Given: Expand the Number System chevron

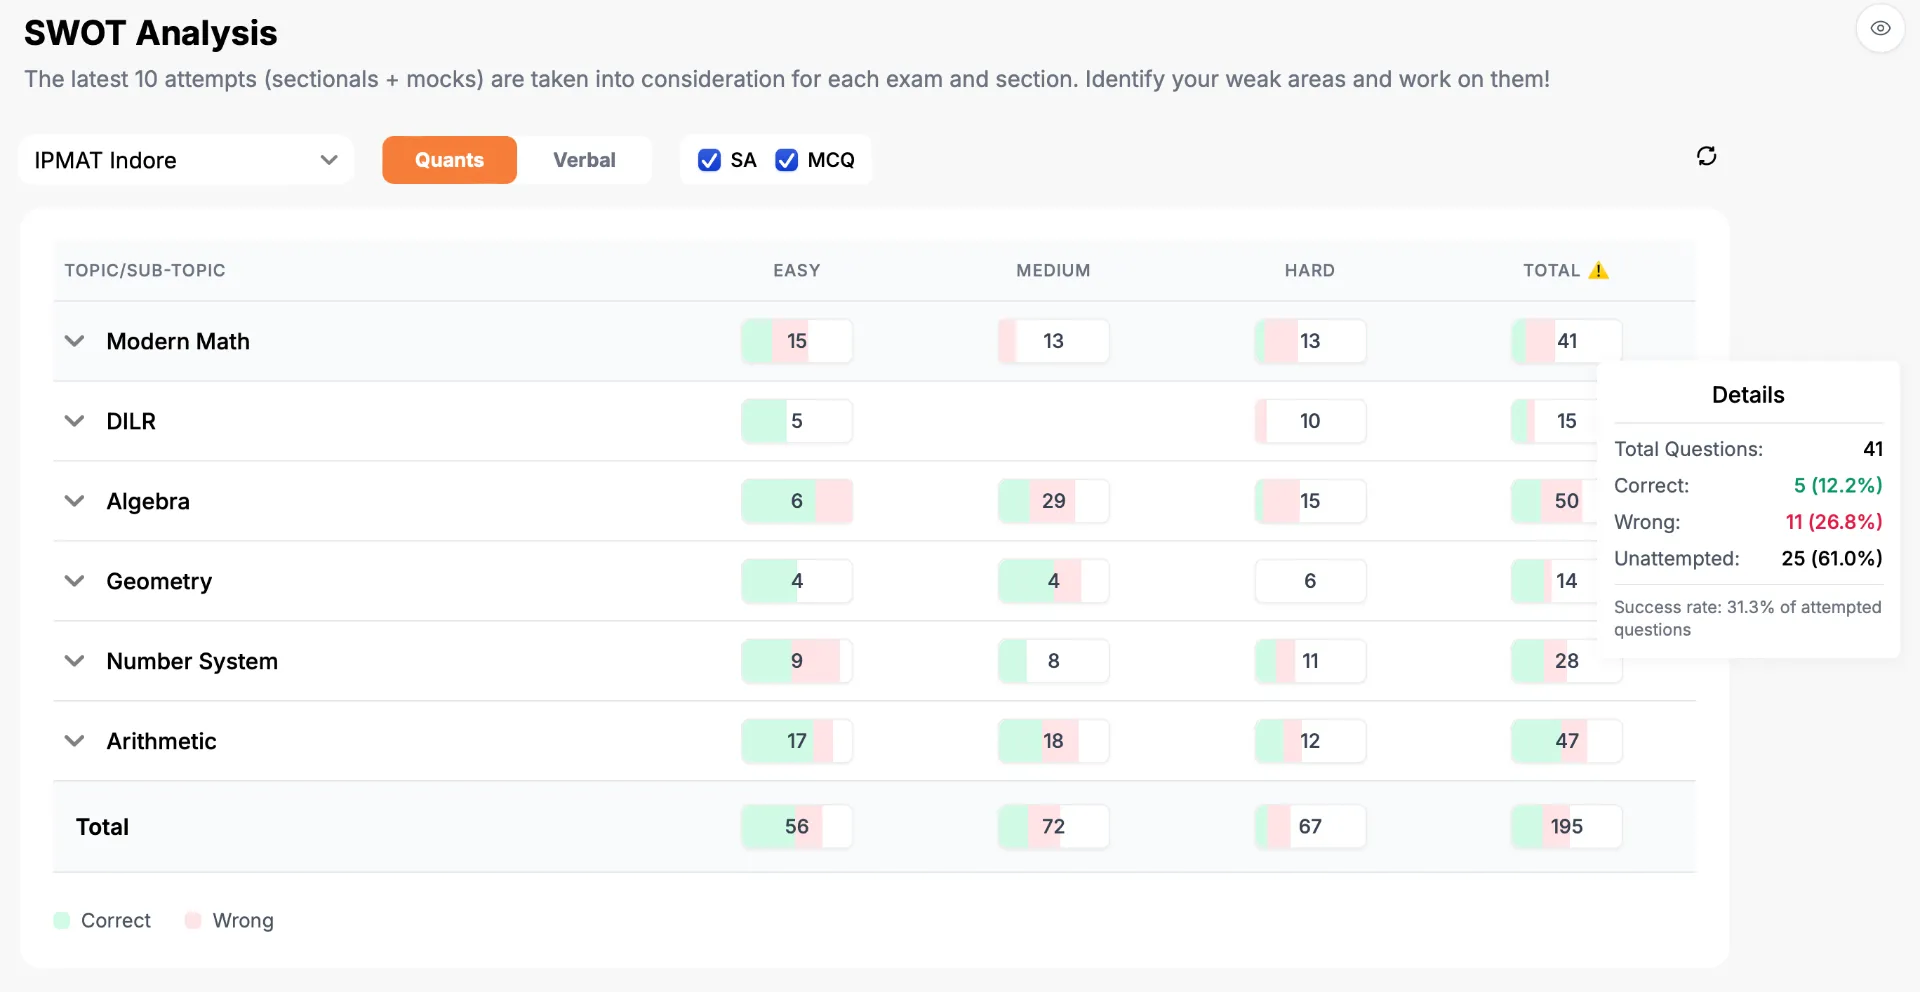Looking at the screenshot, I should tap(74, 661).
